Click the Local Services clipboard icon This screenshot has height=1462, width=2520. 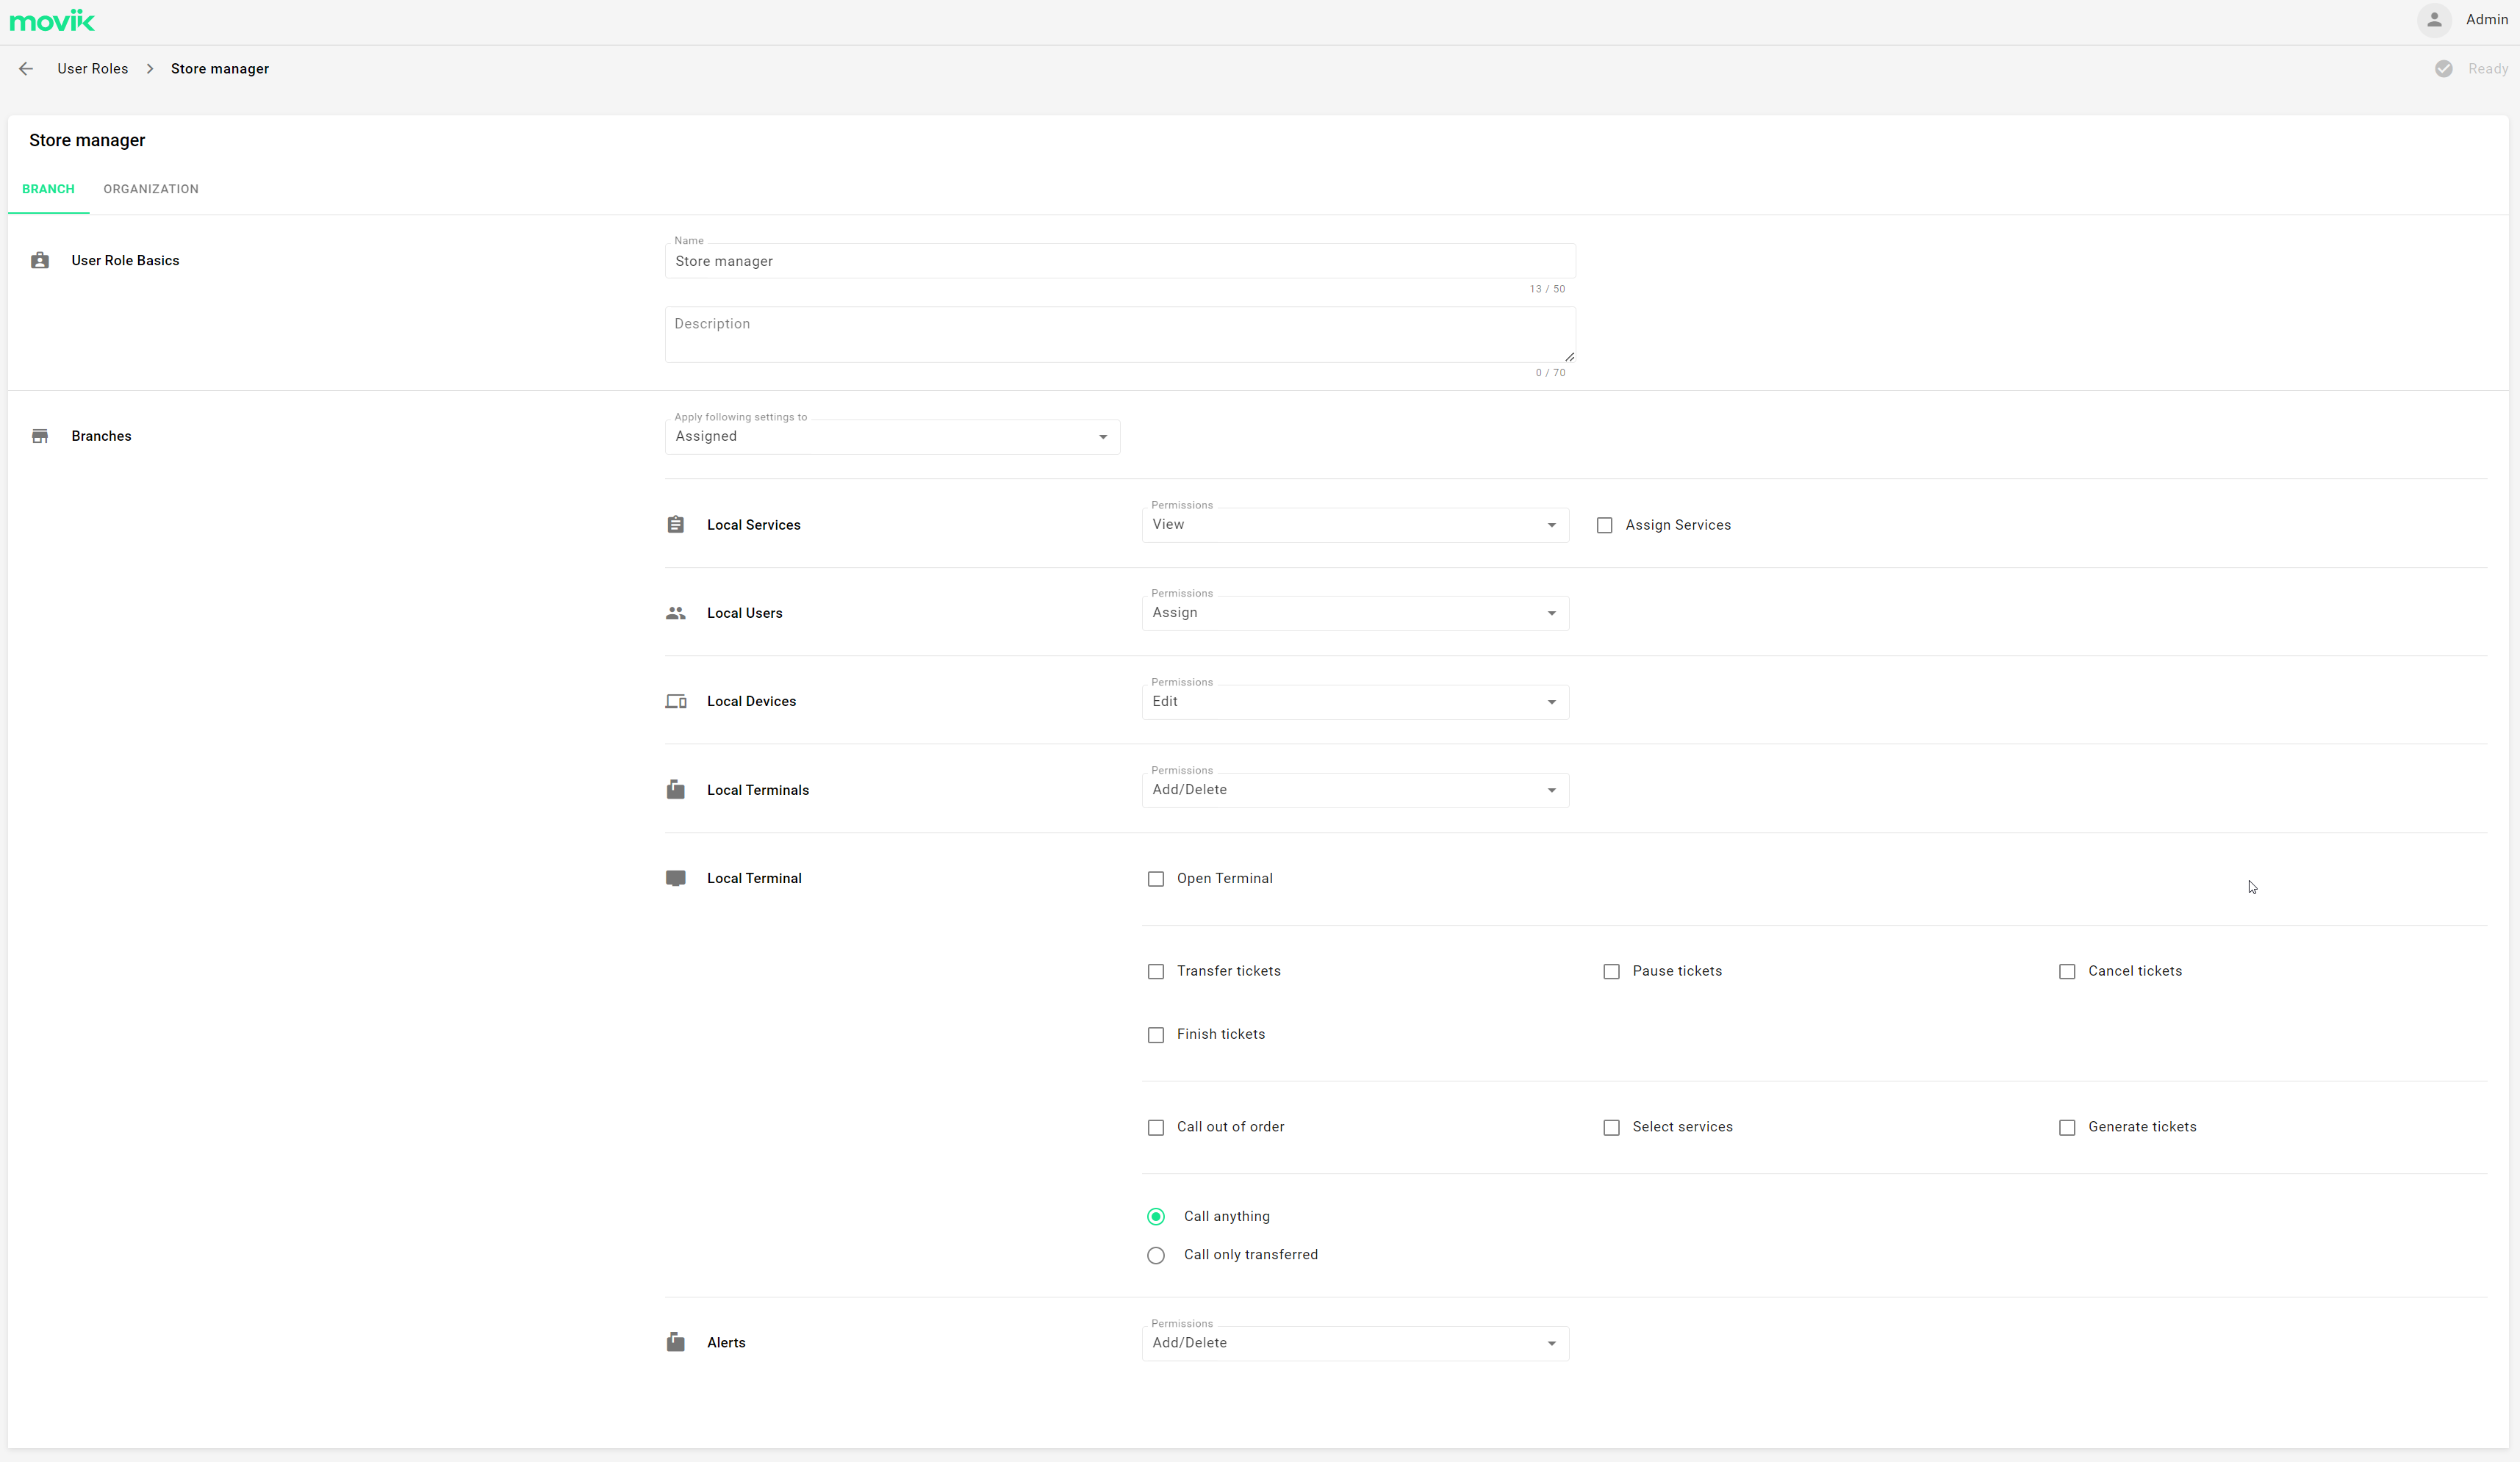point(676,524)
